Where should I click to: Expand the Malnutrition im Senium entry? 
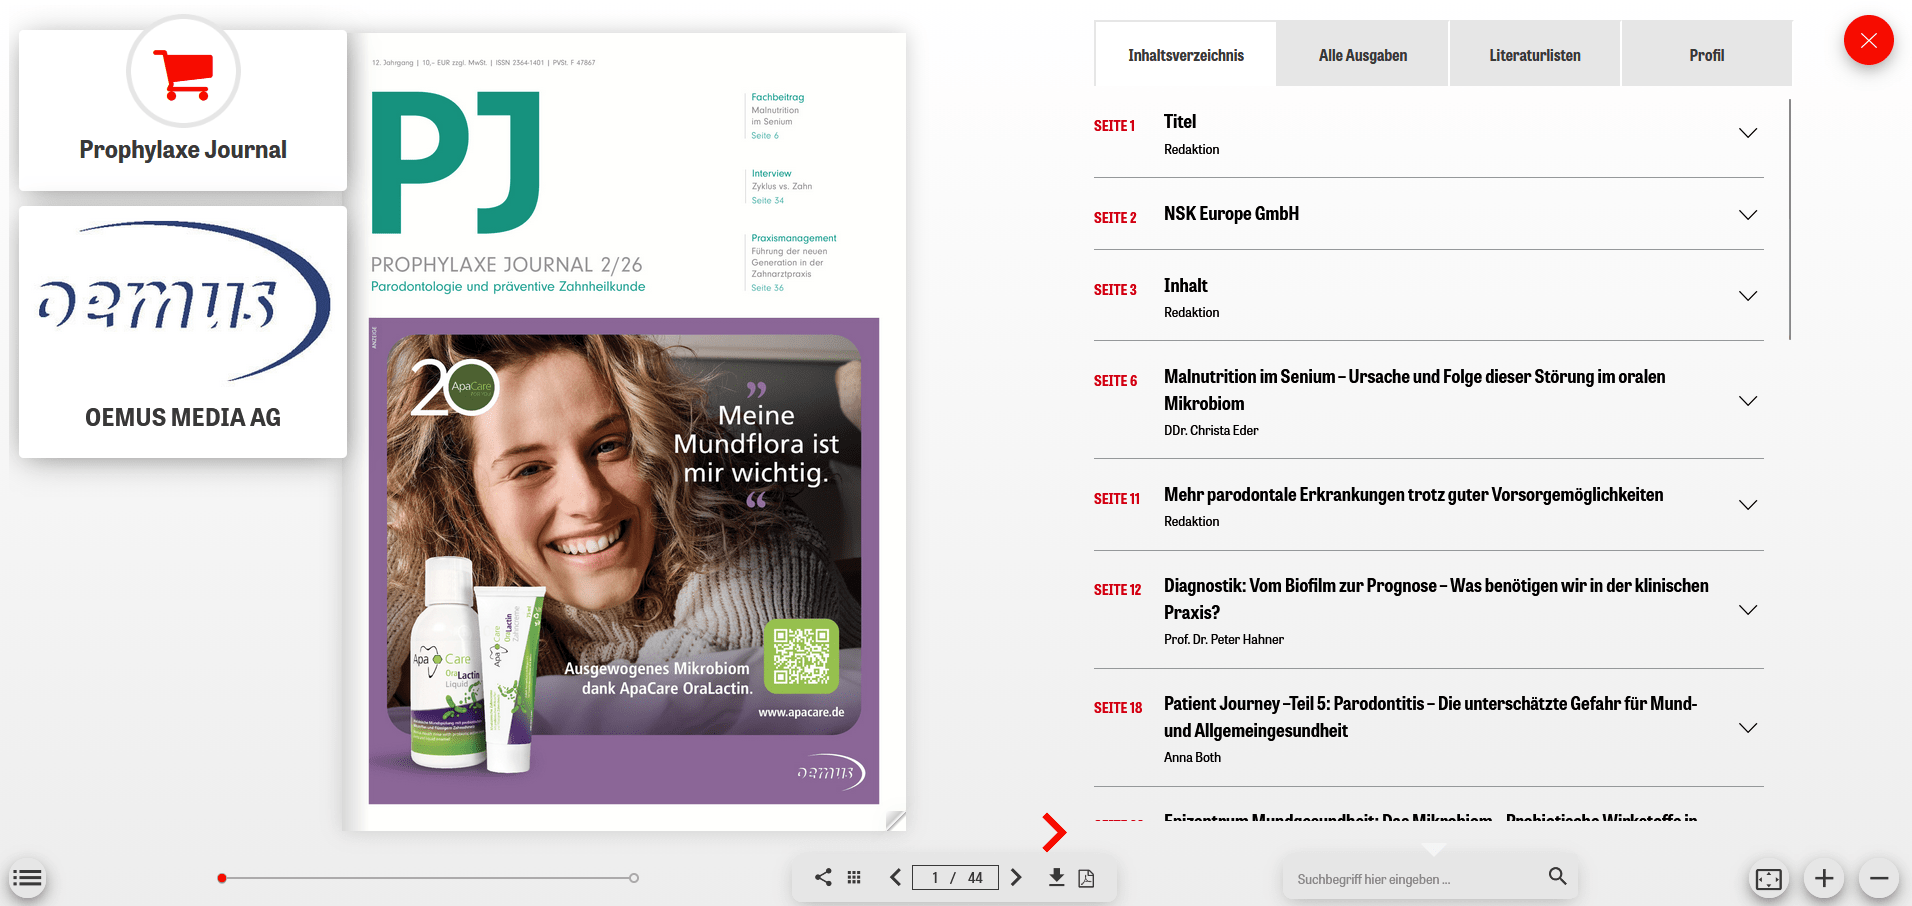point(1747,401)
